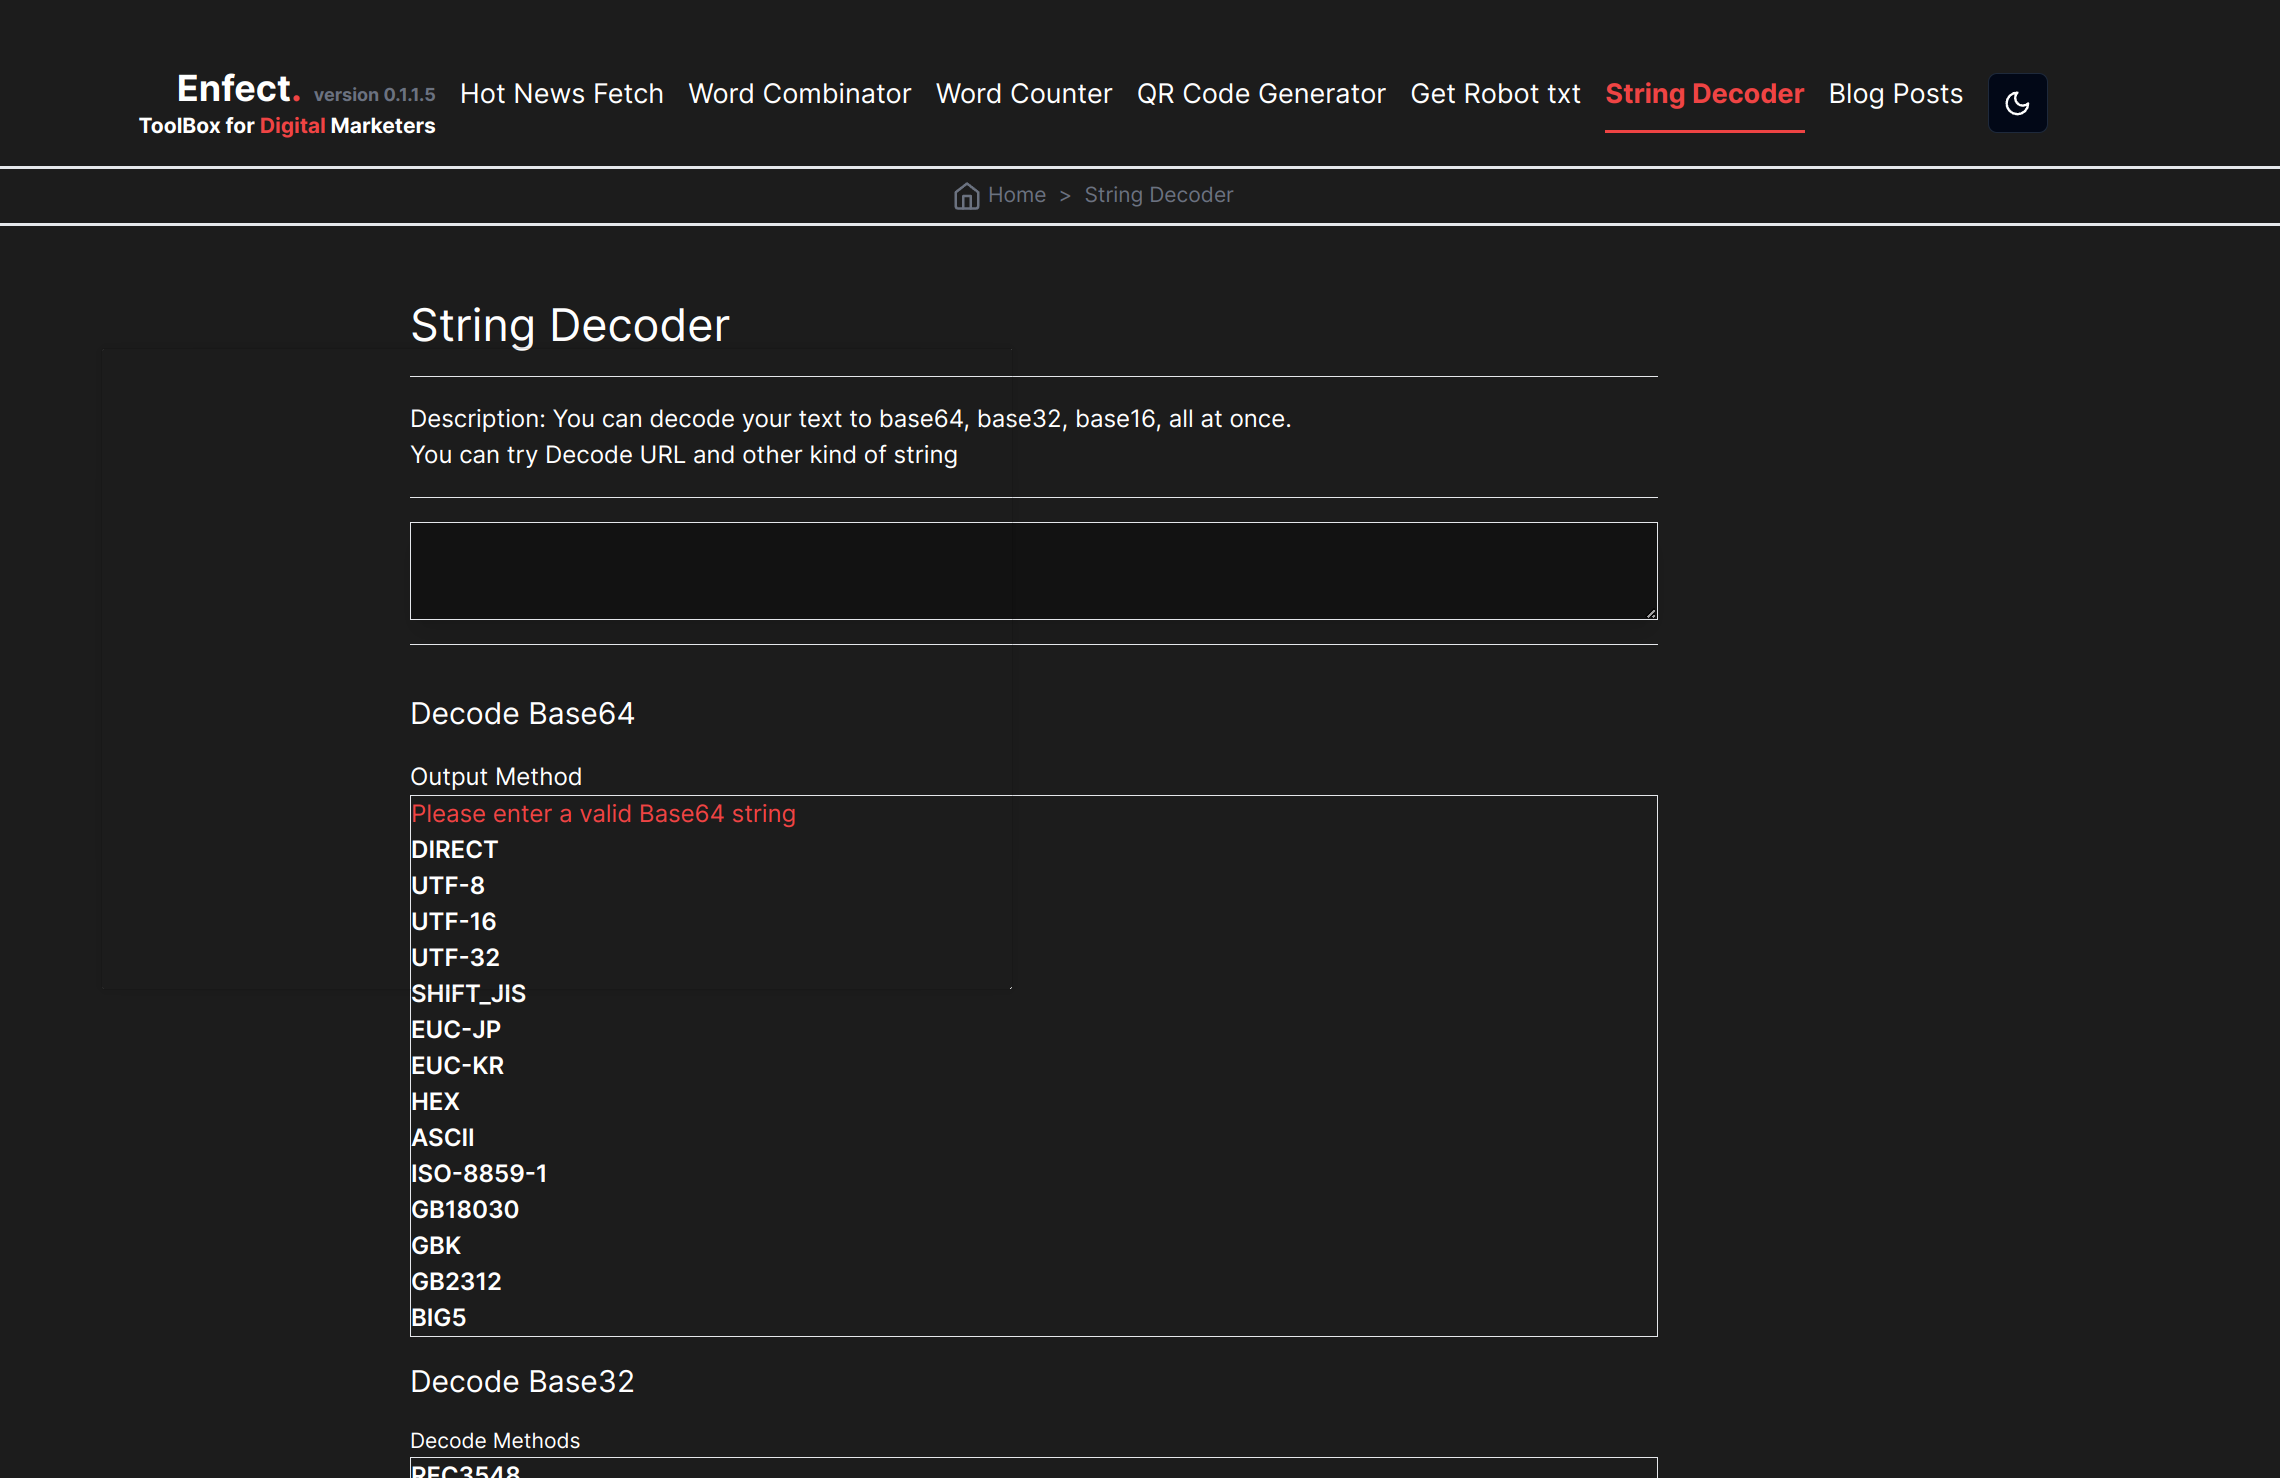Choose BIG5 output encoding
Image resolution: width=2280 pixels, height=1478 pixels.
click(x=438, y=1317)
